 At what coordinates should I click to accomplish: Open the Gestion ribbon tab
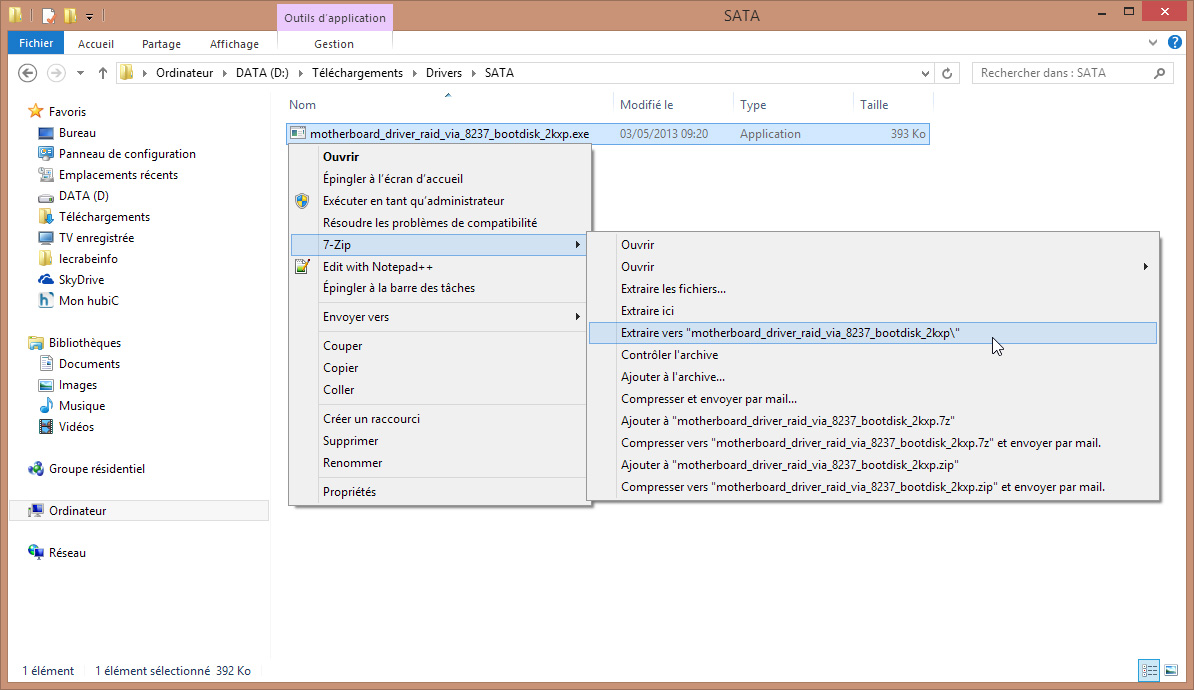pyautogui.click(x=334, y=43)
